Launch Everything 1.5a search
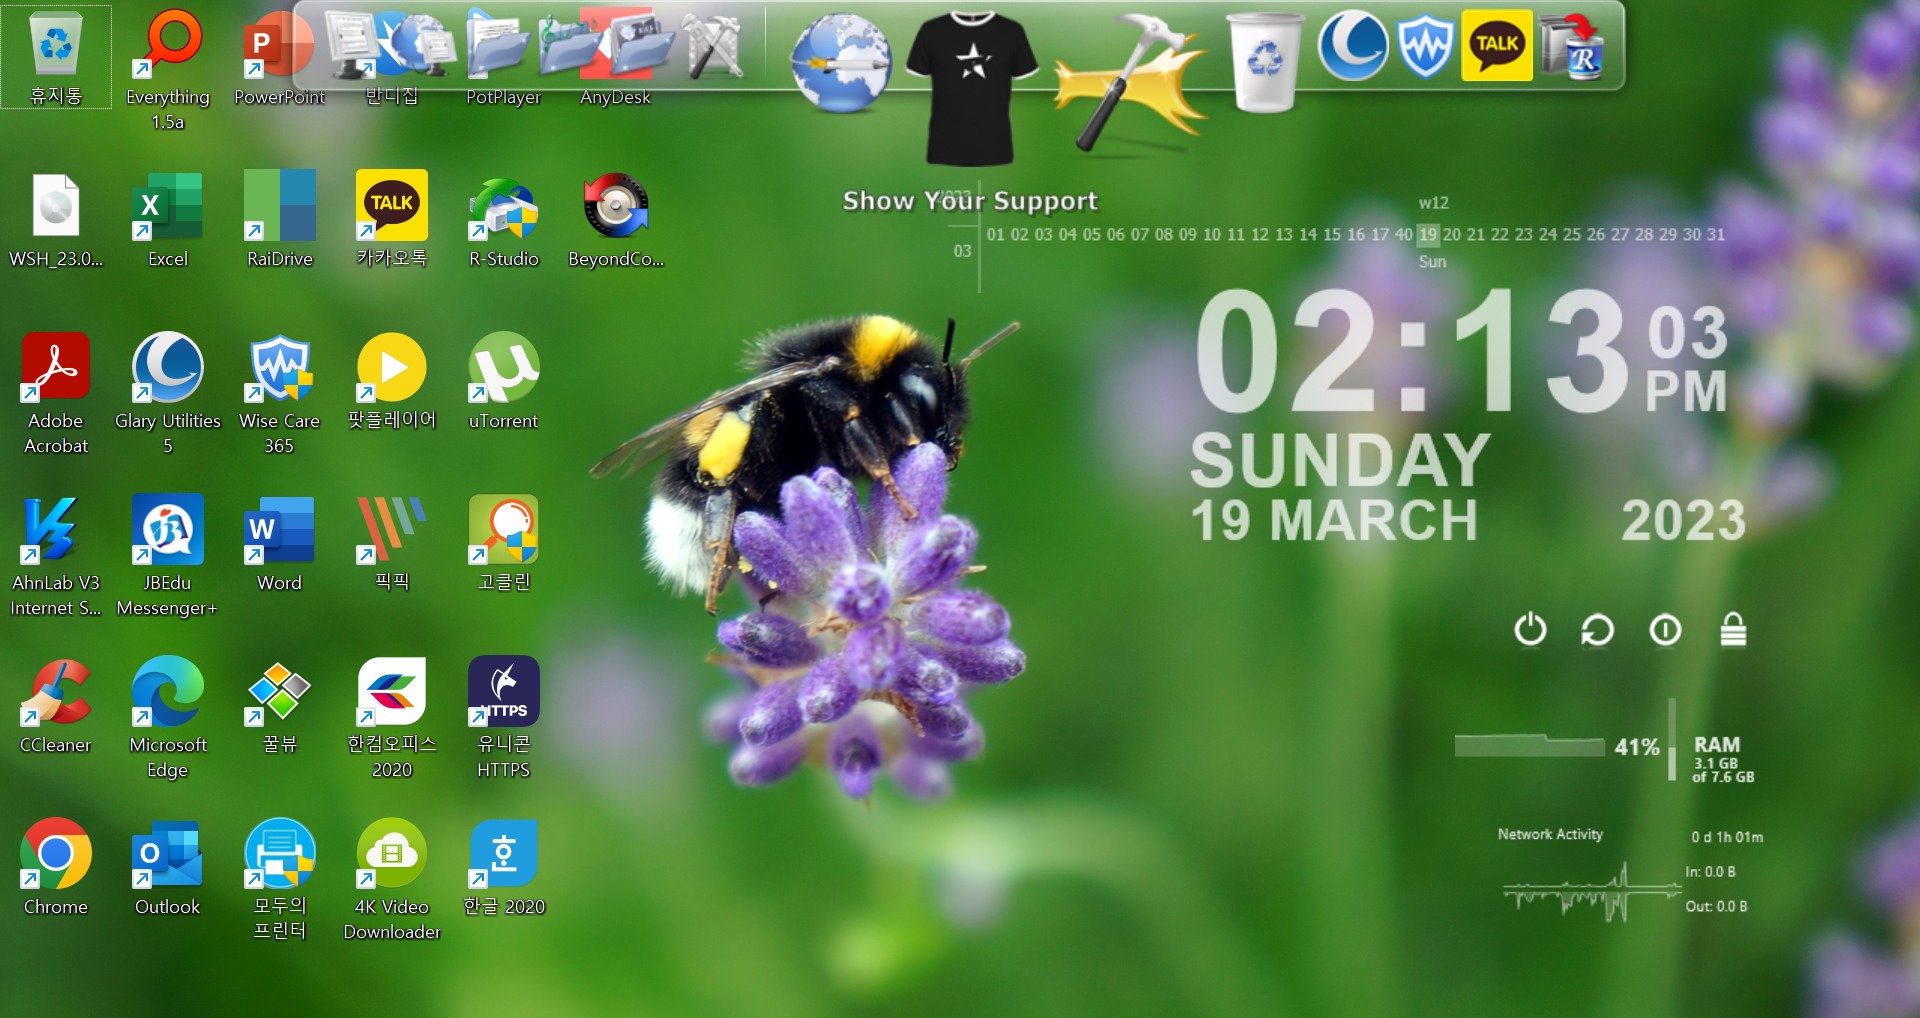This screenshot has height=1018, width=1920. tap(168, 68)
